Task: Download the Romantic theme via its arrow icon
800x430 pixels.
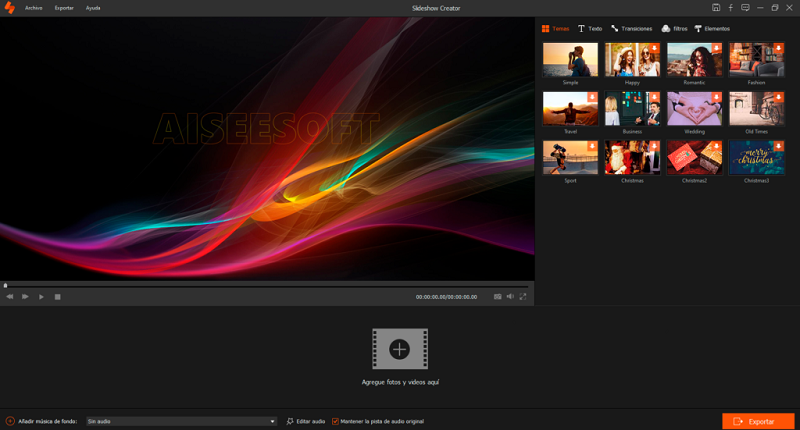Action: pos(716,48)
